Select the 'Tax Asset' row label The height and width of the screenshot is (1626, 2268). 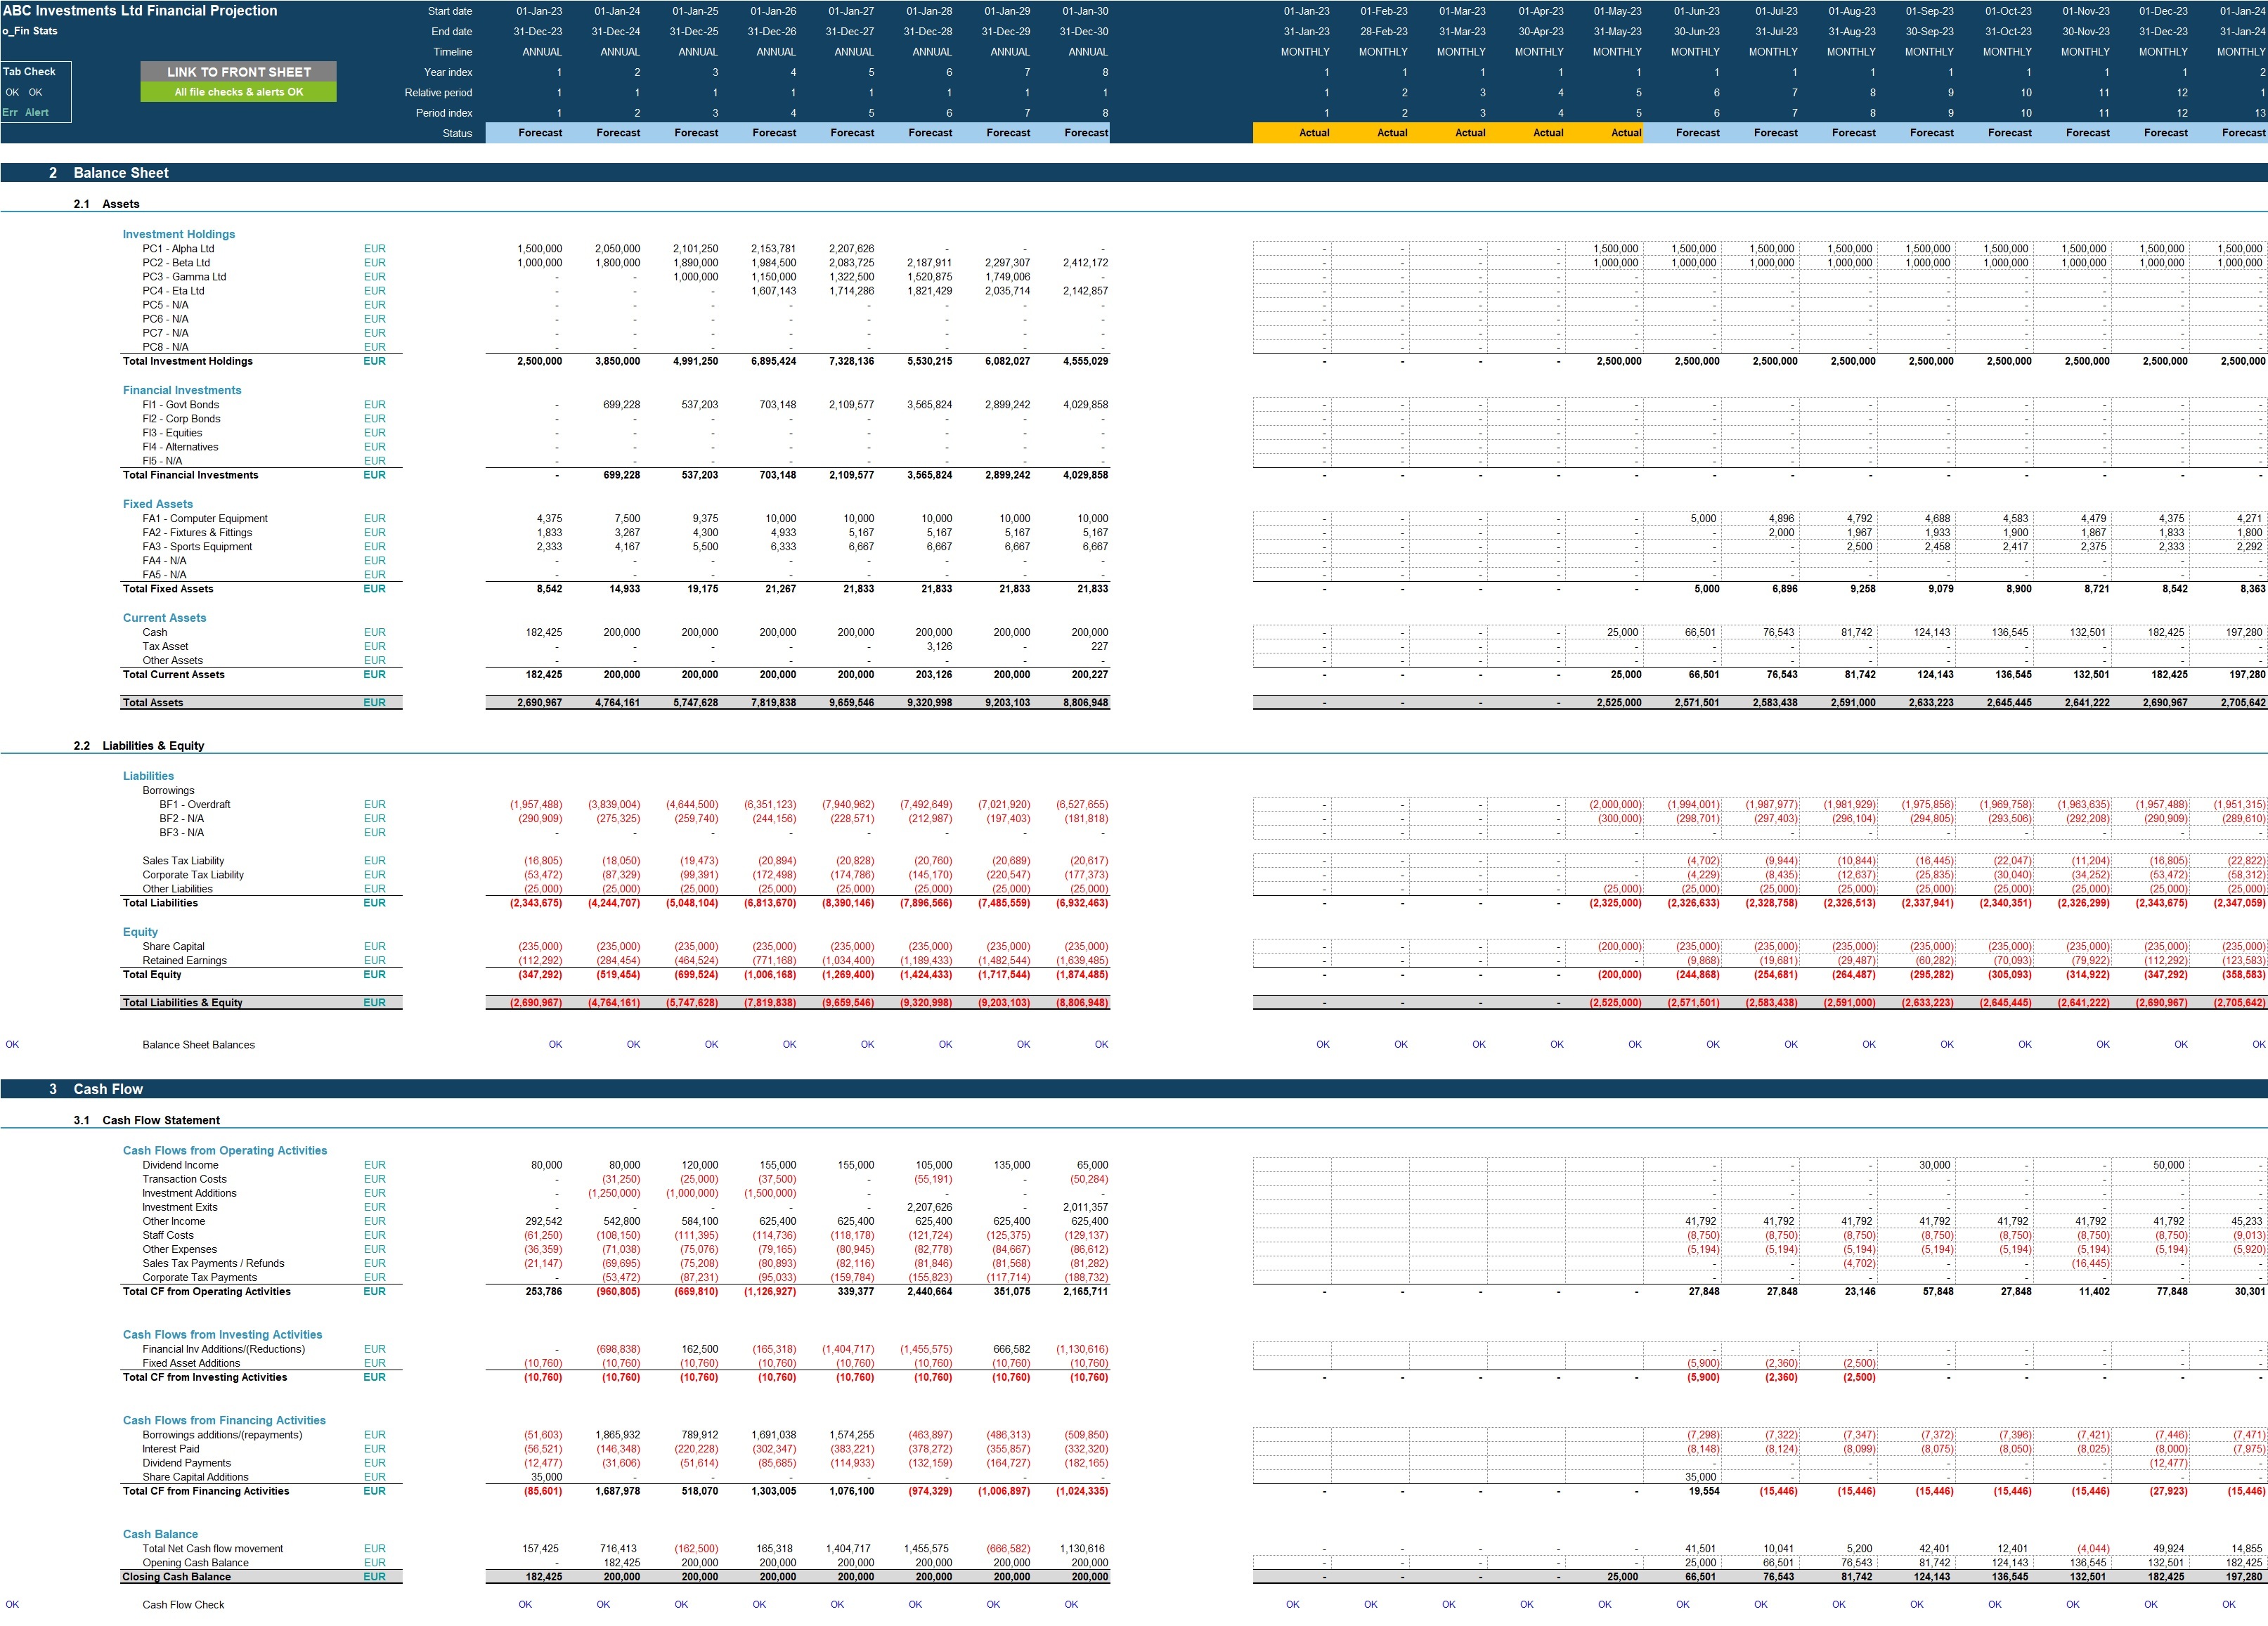pyautogui.click(x=165, y=647)
